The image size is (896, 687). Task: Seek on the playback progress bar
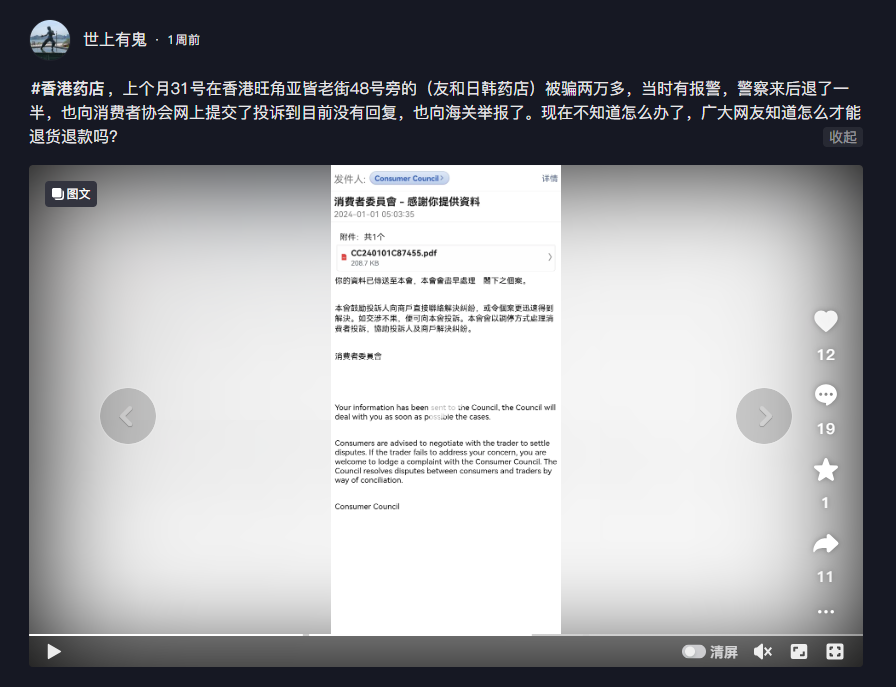[x=445, y=634]
